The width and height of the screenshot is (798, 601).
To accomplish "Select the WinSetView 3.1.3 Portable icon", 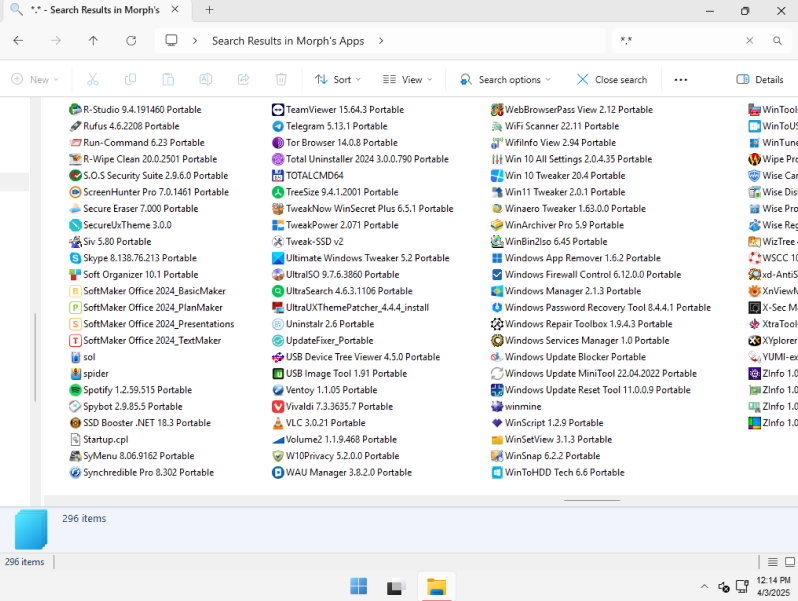I will [x=497, y=439].
